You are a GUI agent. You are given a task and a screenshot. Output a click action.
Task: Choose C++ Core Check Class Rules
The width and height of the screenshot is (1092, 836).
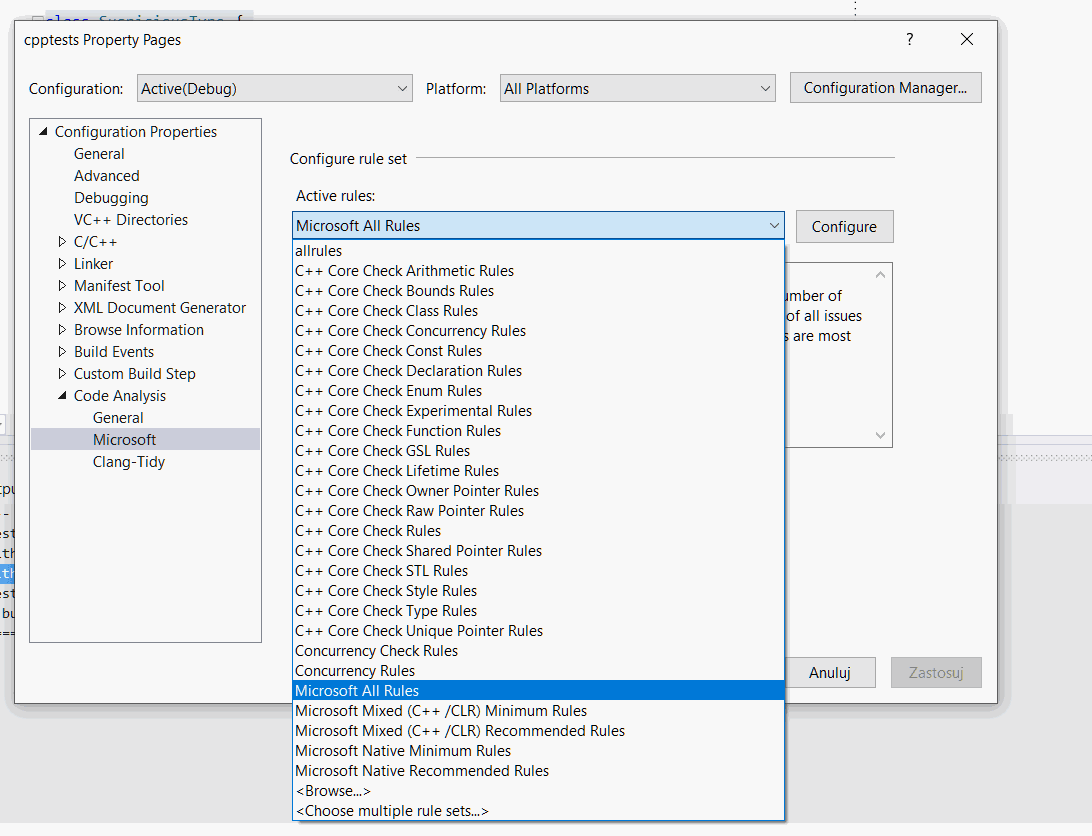(x=538, y=311)
